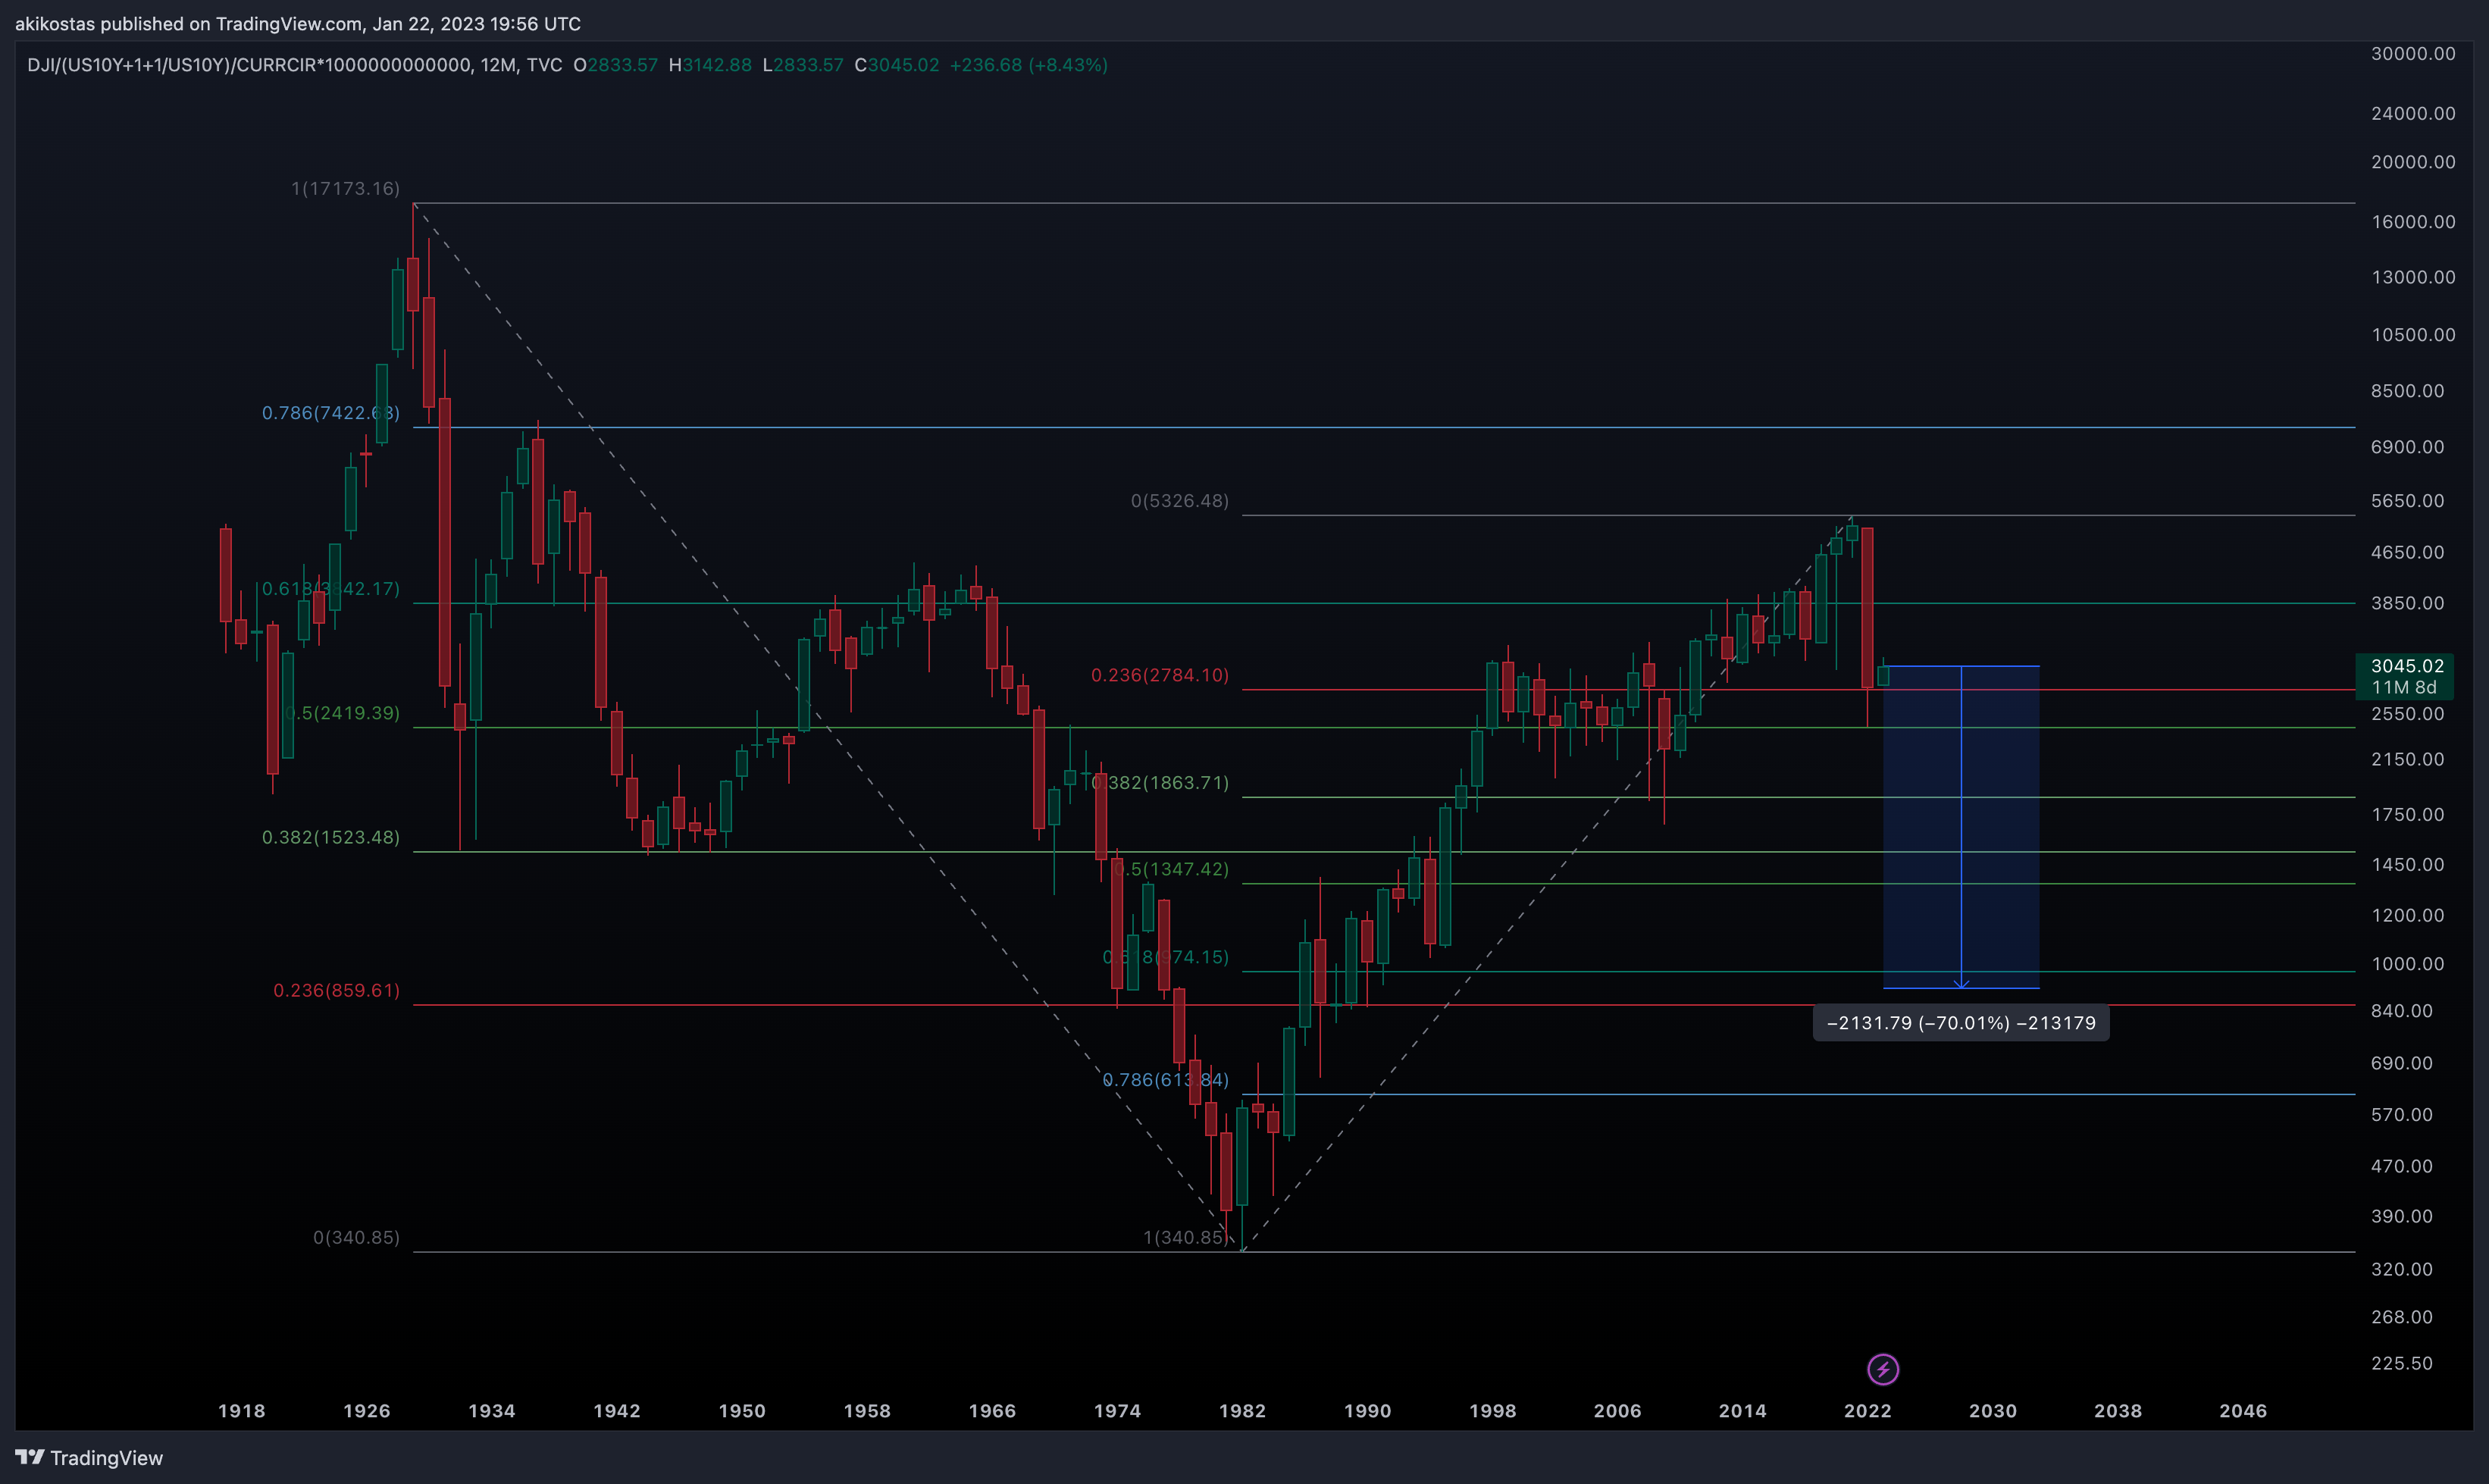Click the 1918 year on time axis
This screenshot has height=1484, width=2489.
point(242,1410)
